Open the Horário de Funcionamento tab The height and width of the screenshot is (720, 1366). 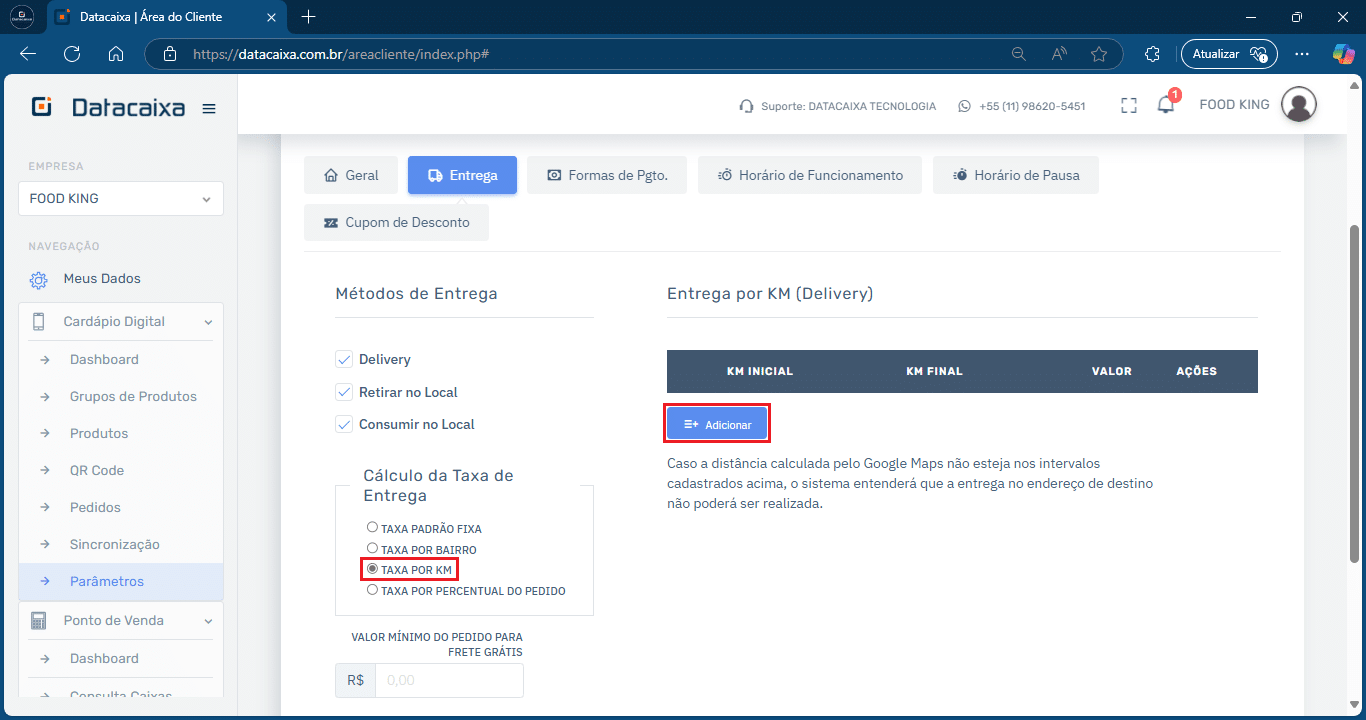click(x=810, y=175)
